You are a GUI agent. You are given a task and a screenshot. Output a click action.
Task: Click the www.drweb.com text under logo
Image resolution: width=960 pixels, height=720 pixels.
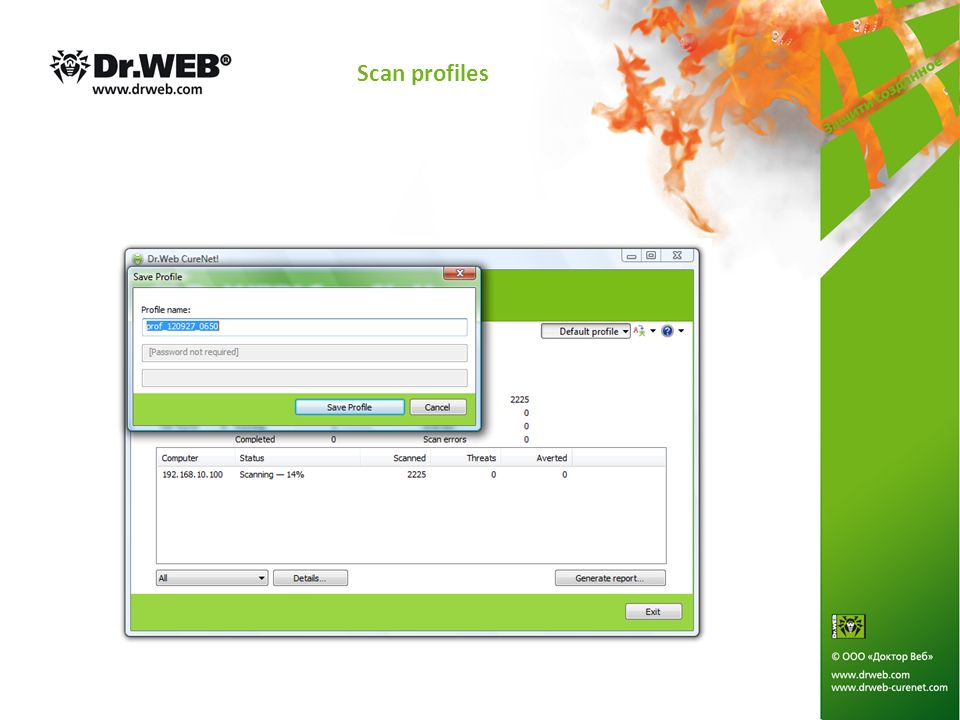click(x=147, y=89)
